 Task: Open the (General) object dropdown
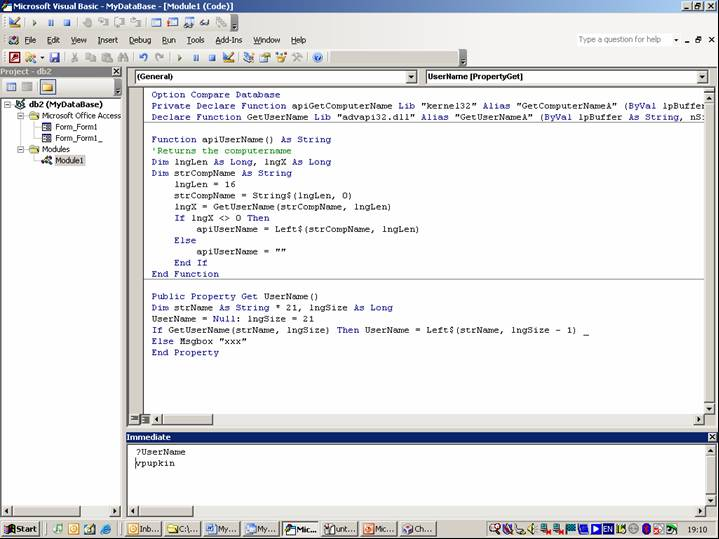(x=411, y=76)
